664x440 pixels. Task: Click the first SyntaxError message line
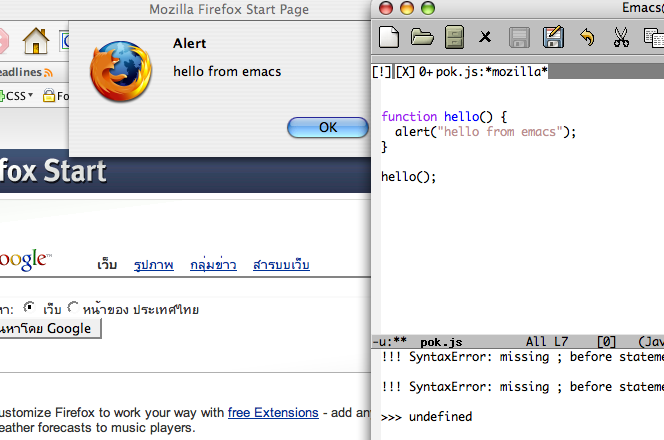[x=522, y=357]
